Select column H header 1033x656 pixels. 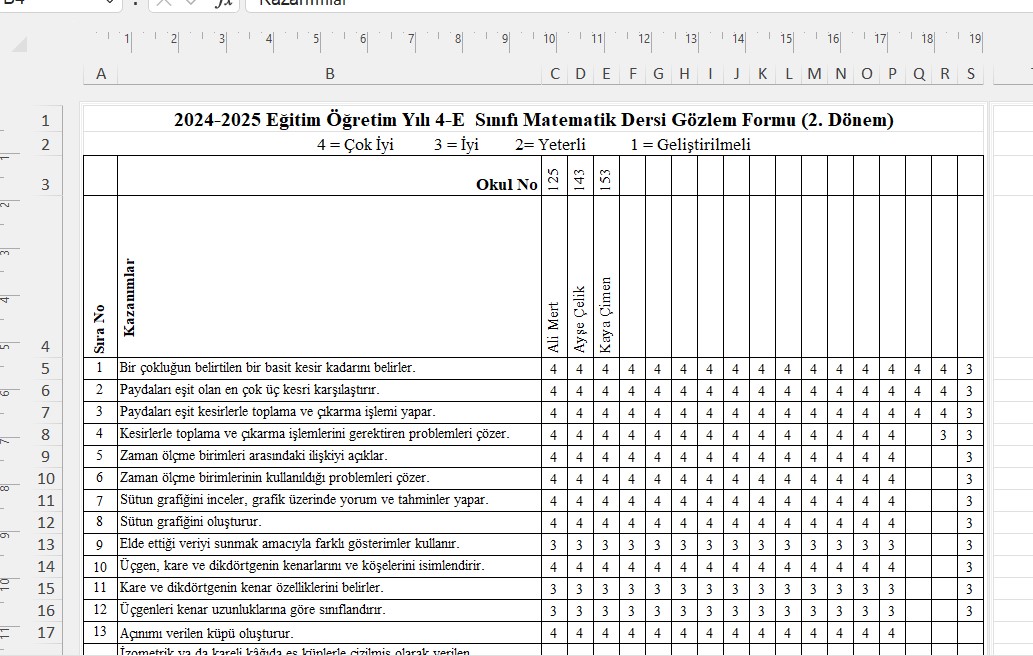(684, 74)
